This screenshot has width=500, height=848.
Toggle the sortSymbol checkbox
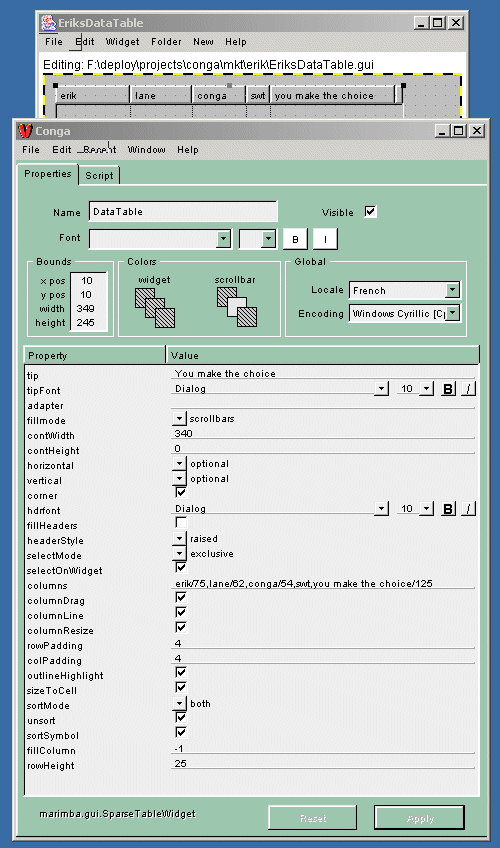[181, 732]
